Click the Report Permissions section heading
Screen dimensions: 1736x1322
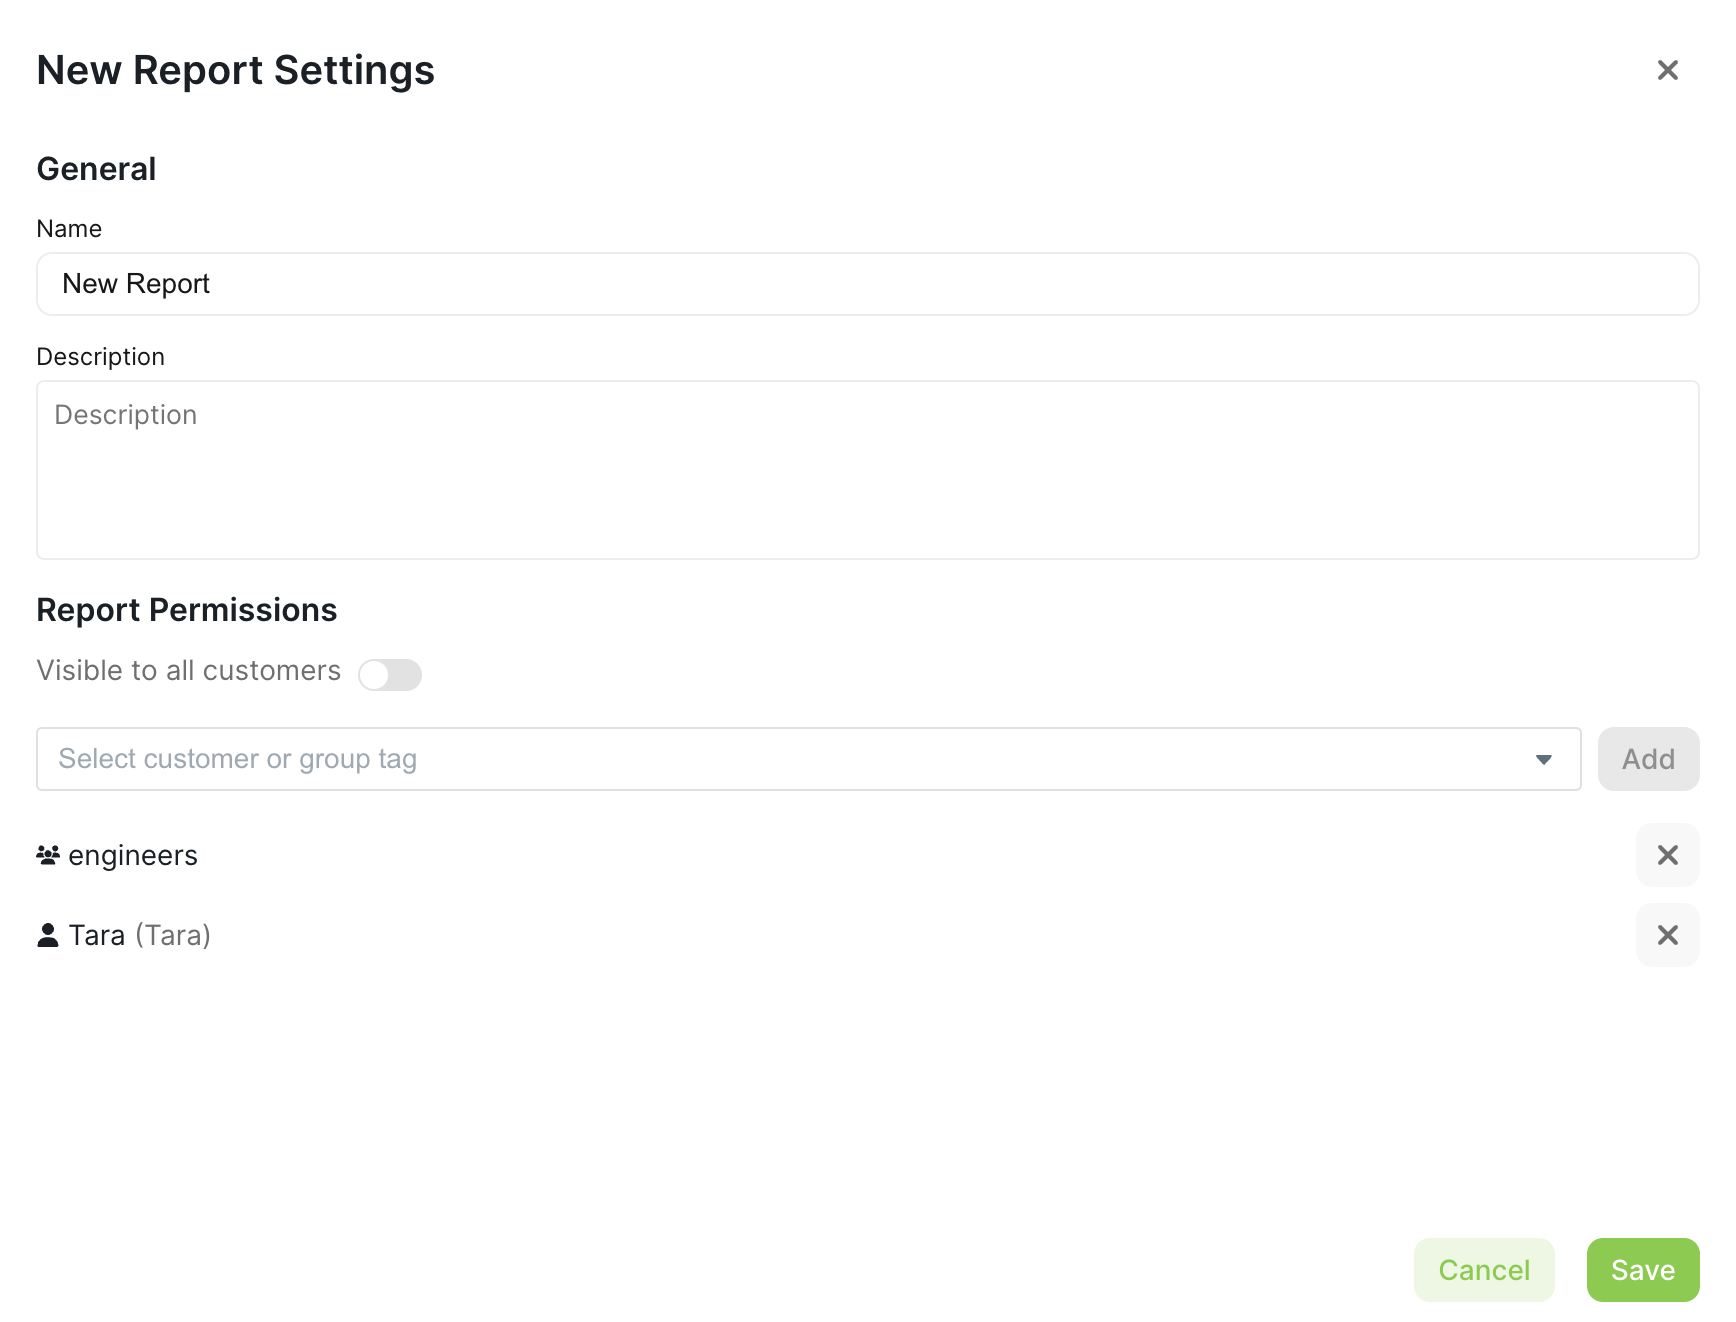click(186, 610)
